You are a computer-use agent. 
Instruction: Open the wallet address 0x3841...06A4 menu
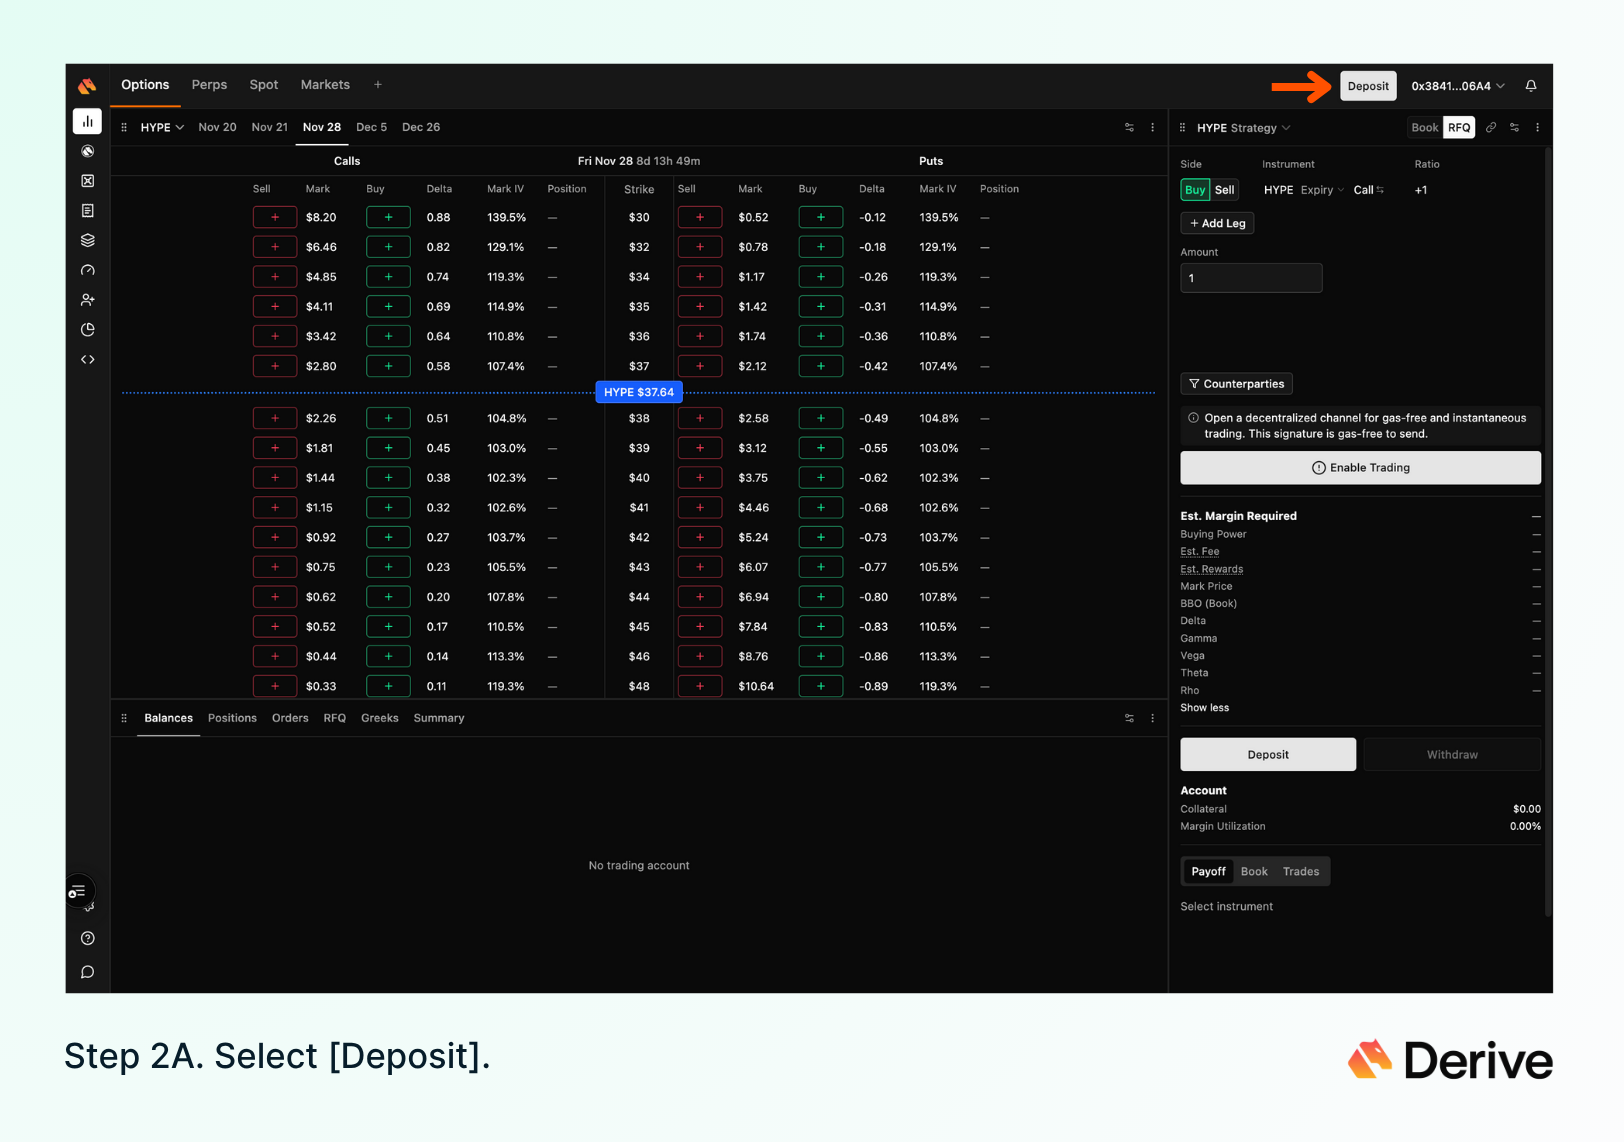(1458, 86)
